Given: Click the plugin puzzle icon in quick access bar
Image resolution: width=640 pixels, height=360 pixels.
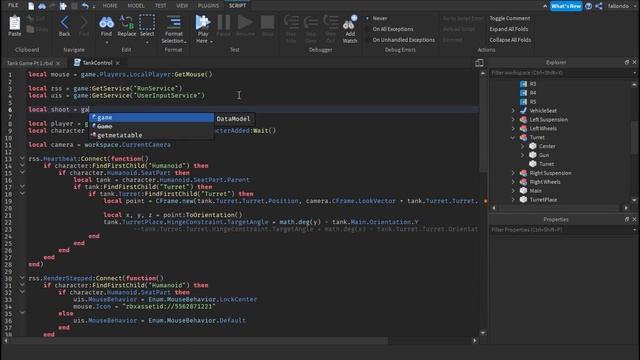Looking at the screenshot, I should 63,6.
